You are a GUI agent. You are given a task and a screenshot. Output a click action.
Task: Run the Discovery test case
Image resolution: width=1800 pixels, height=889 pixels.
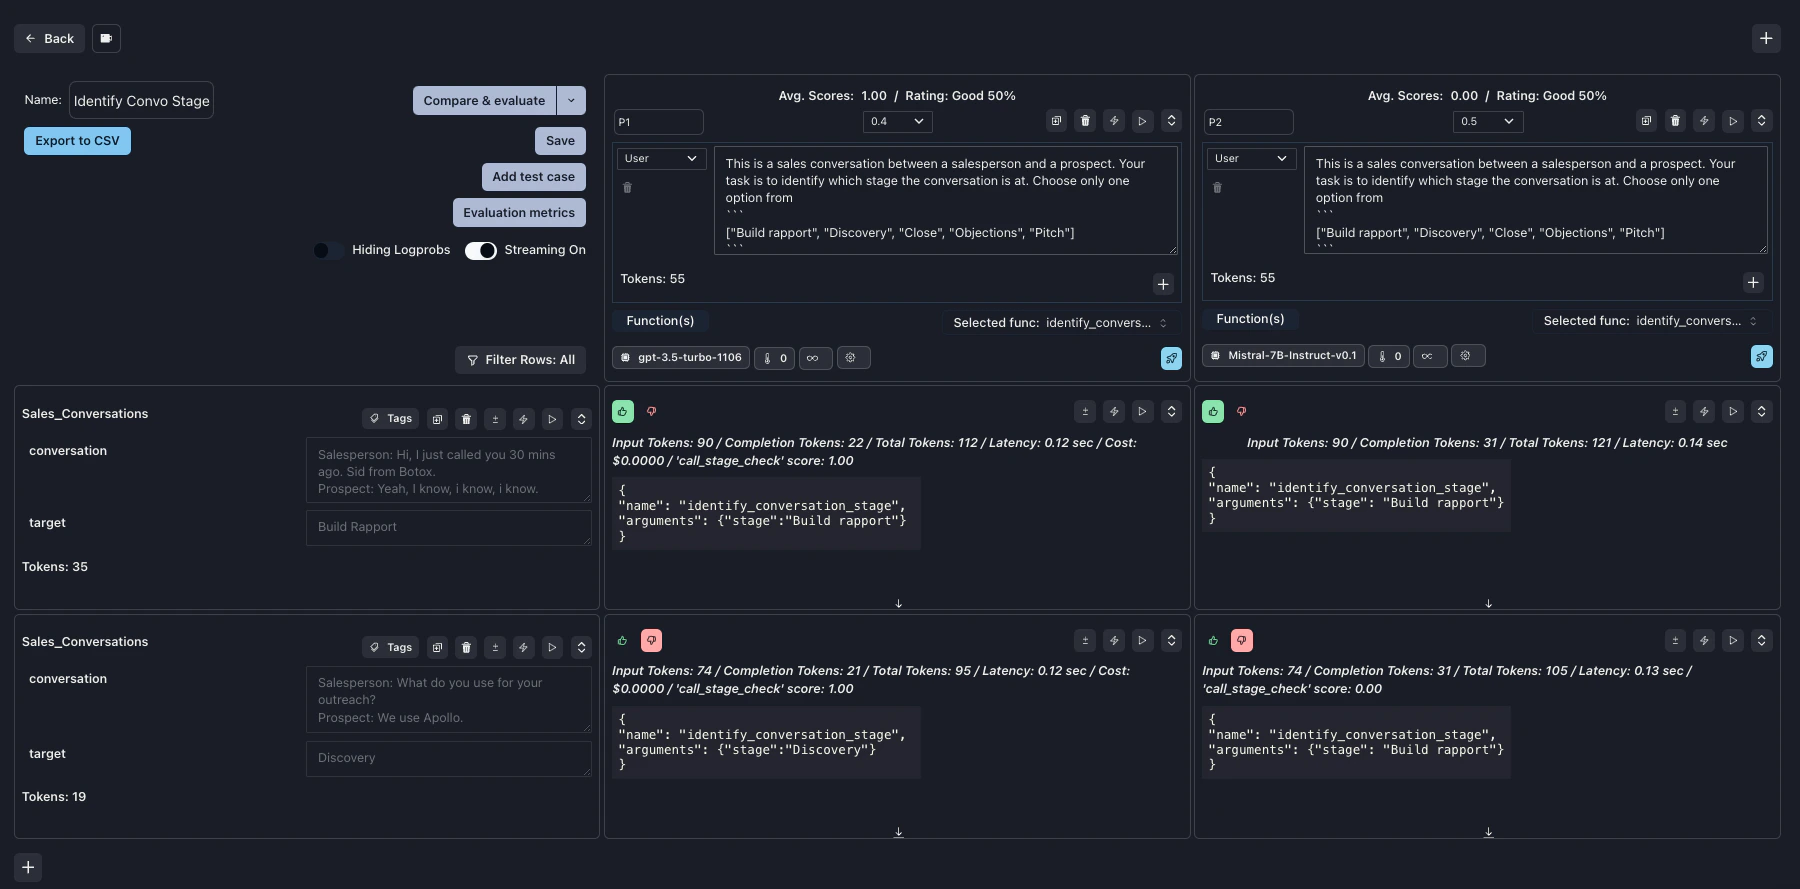(552, 648)
